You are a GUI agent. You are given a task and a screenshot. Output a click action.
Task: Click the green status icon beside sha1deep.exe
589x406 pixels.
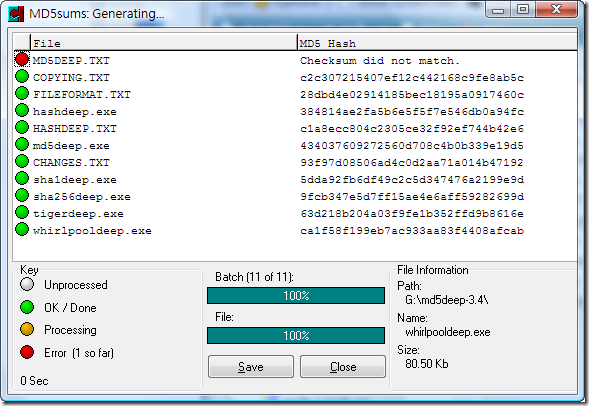tap(22, 178)
